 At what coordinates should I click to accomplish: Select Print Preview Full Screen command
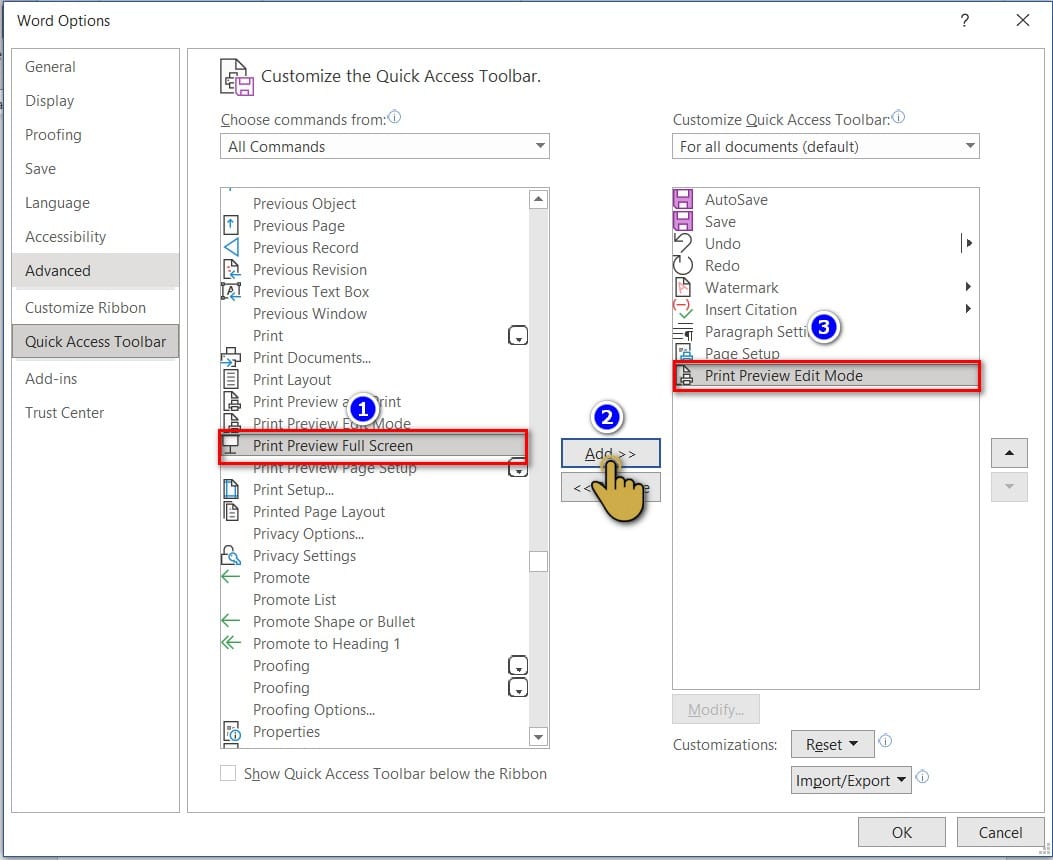click(373, 446)
